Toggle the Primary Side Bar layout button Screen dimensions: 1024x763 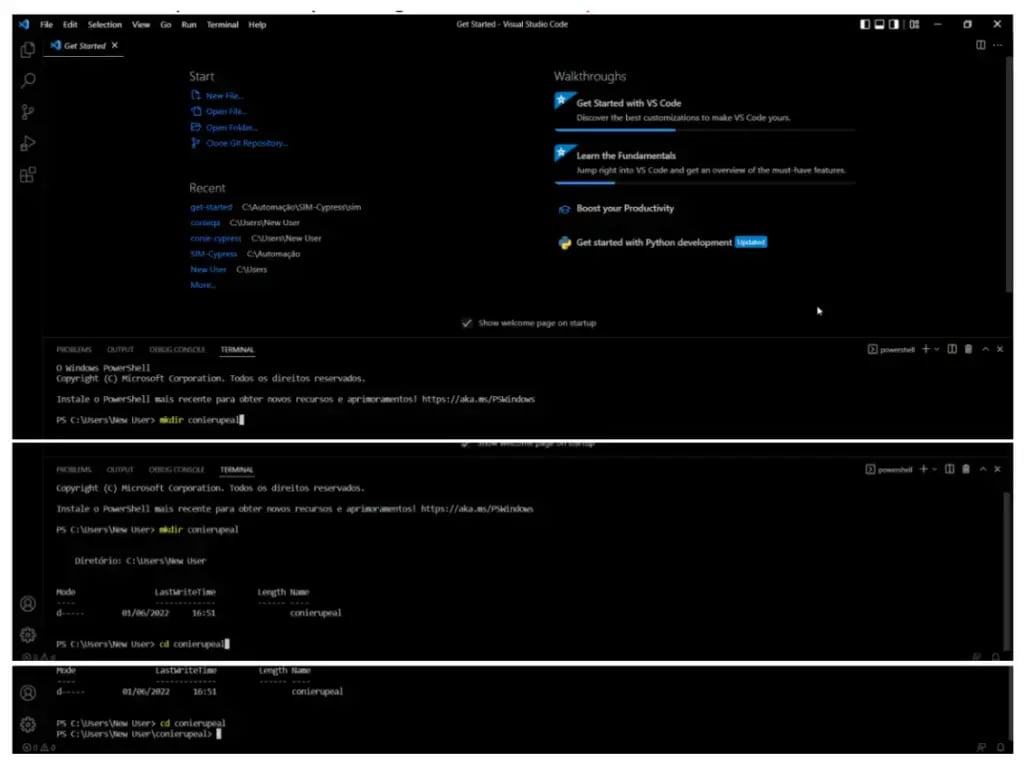point(866,24)
